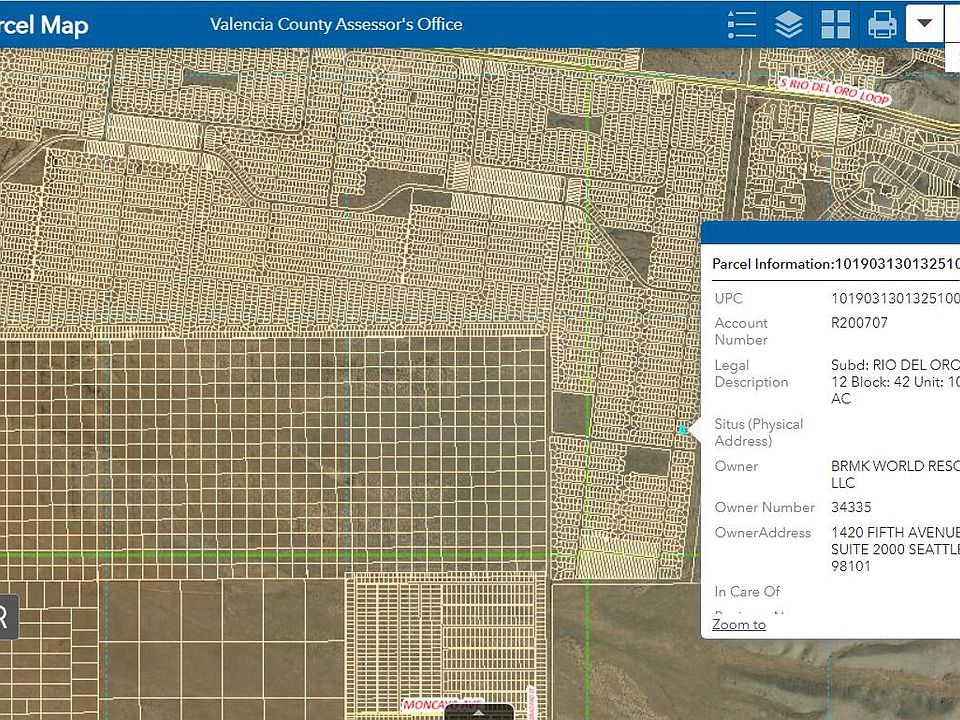
Task: Click the Zoom to link in popup
Action: [739, 624]
